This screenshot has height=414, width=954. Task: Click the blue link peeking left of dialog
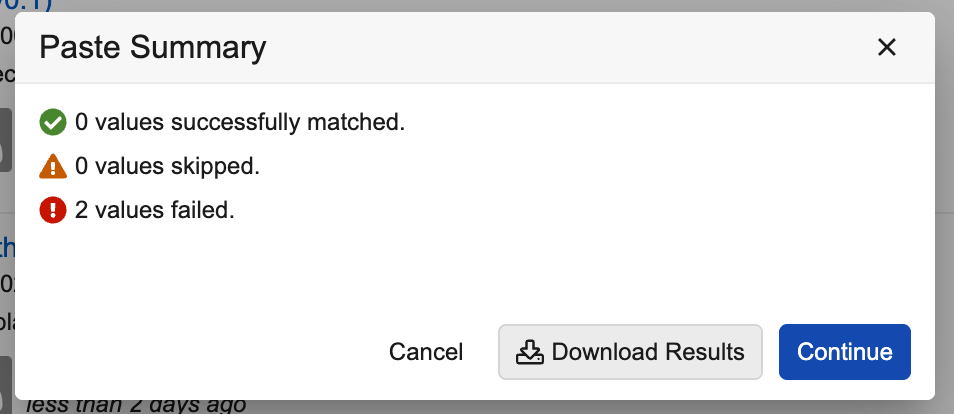pyautogui.click(x=6, y=247)
